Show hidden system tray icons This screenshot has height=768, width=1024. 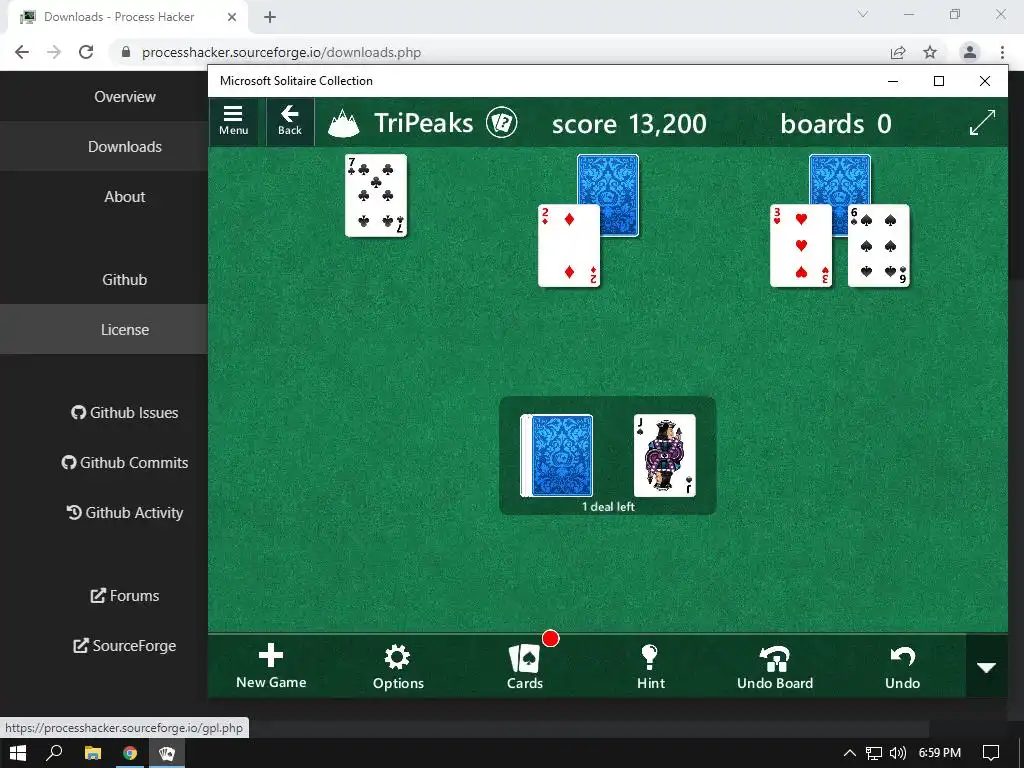(x=850, y=753)
